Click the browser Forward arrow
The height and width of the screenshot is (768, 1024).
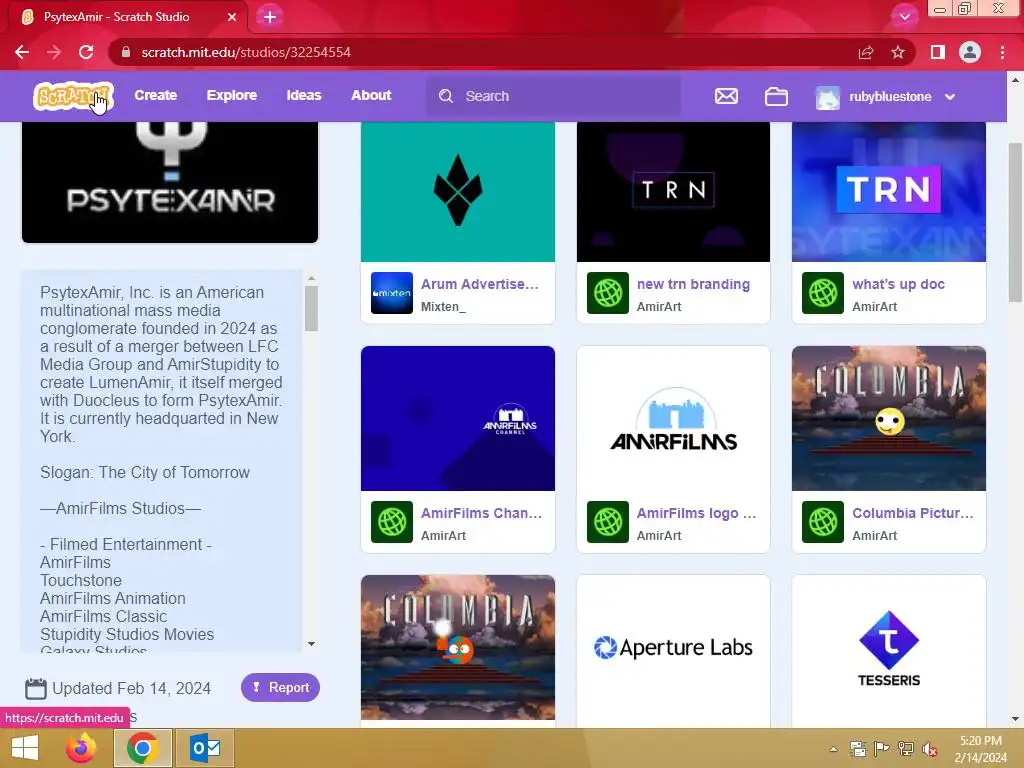(x=54, y=52)
